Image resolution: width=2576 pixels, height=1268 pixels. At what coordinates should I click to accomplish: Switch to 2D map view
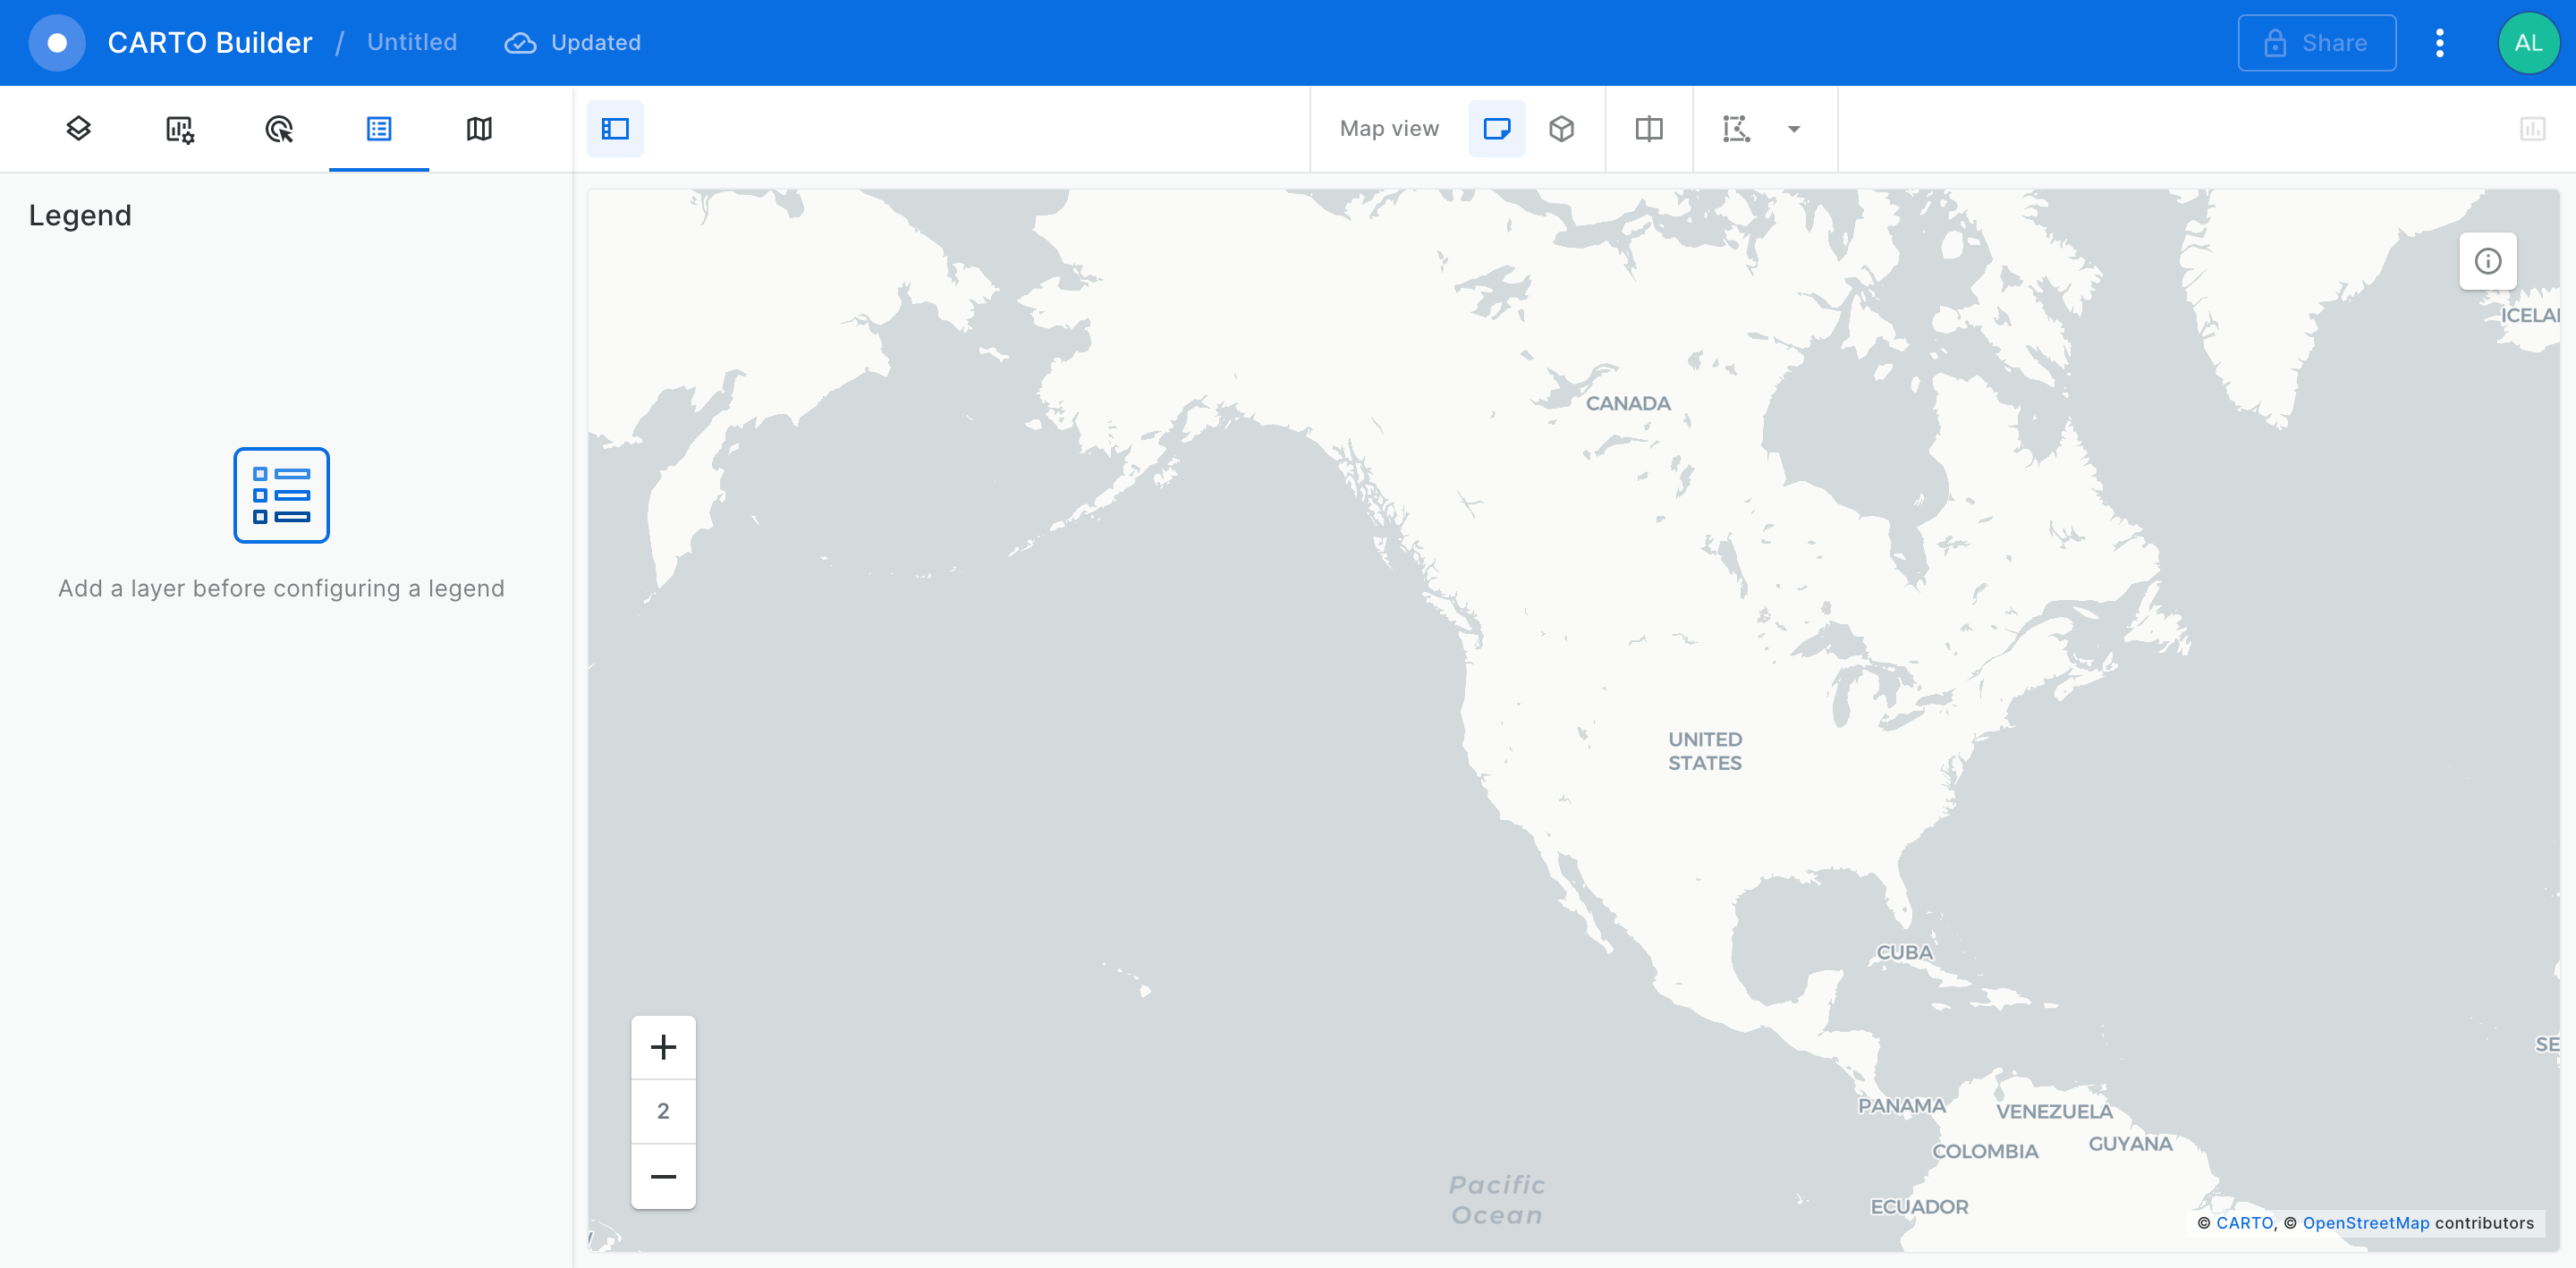pos(1497,129)
